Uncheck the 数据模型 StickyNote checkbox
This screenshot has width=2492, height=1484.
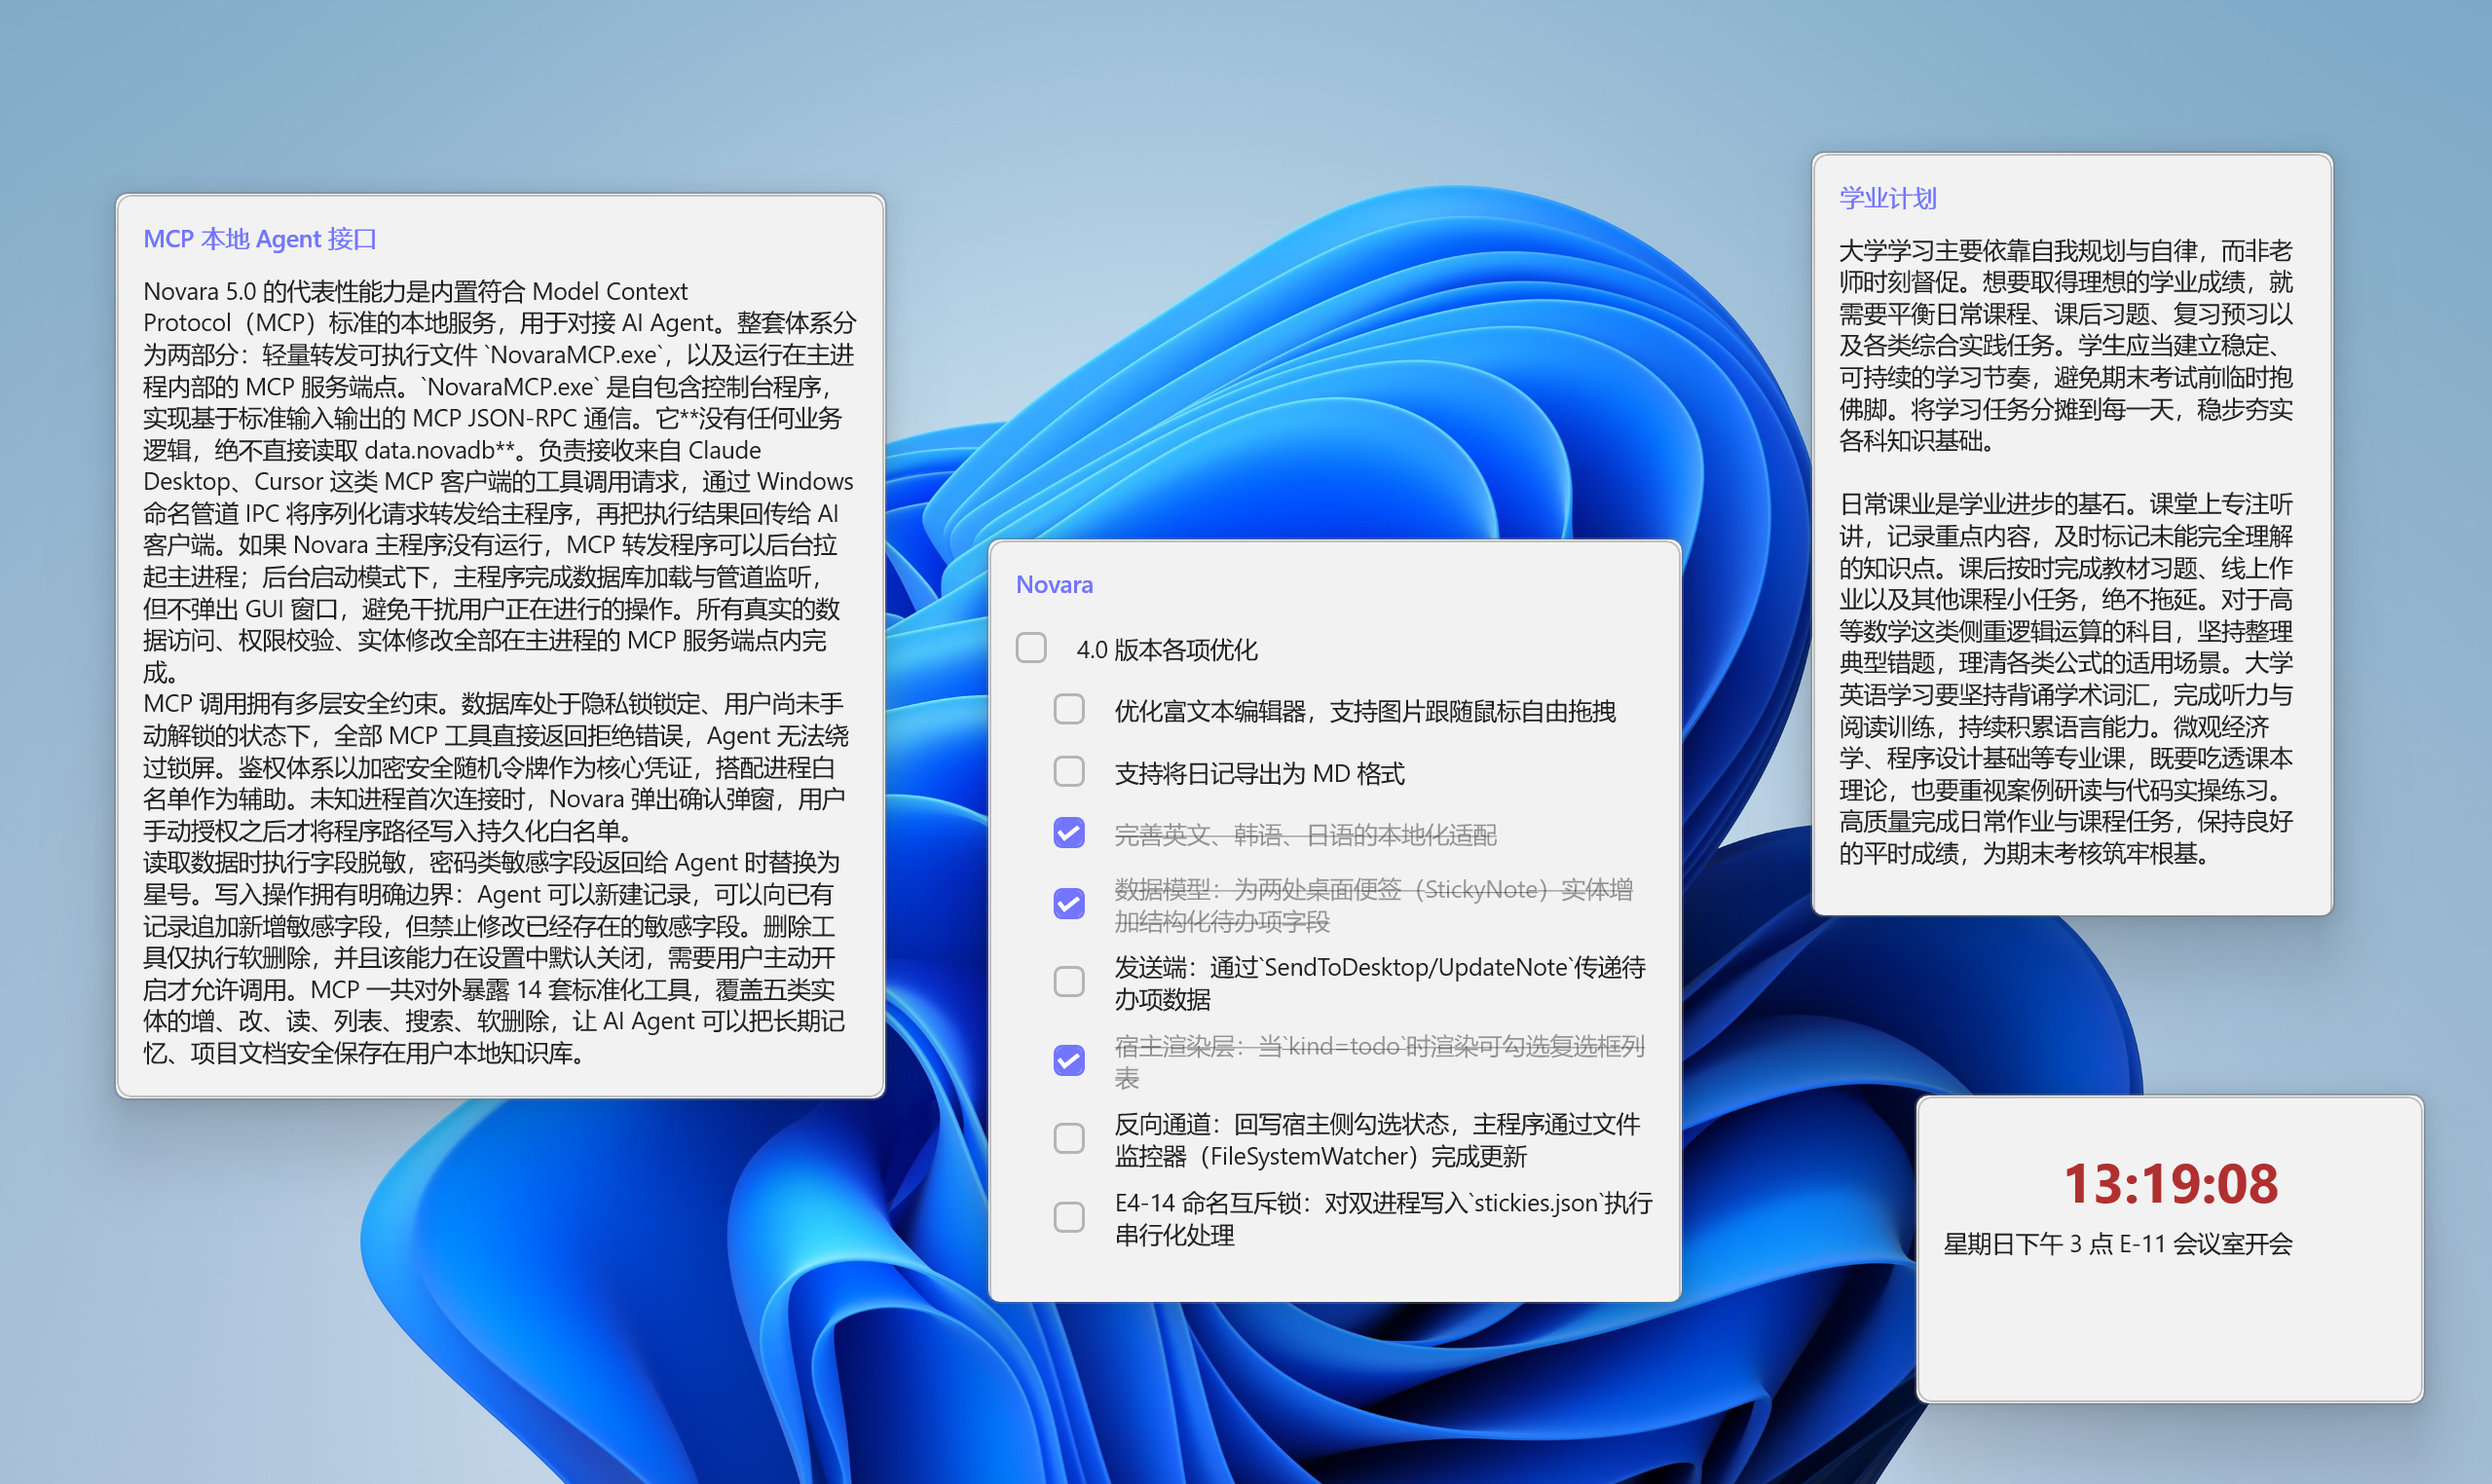(x=1069, y=904)
